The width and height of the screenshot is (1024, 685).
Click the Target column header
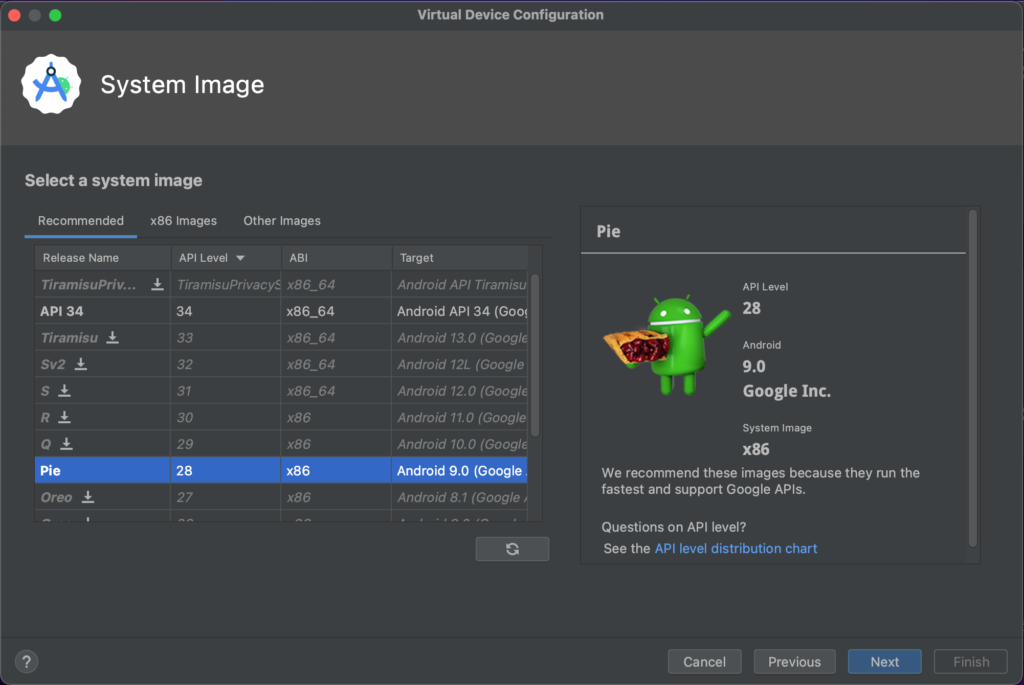click(460, 258)
